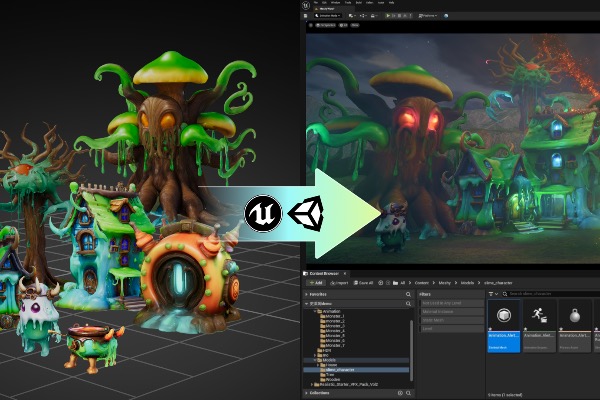
Task: Toggle the 'Static Mesh' filter
Action: [x=452, y=320]
